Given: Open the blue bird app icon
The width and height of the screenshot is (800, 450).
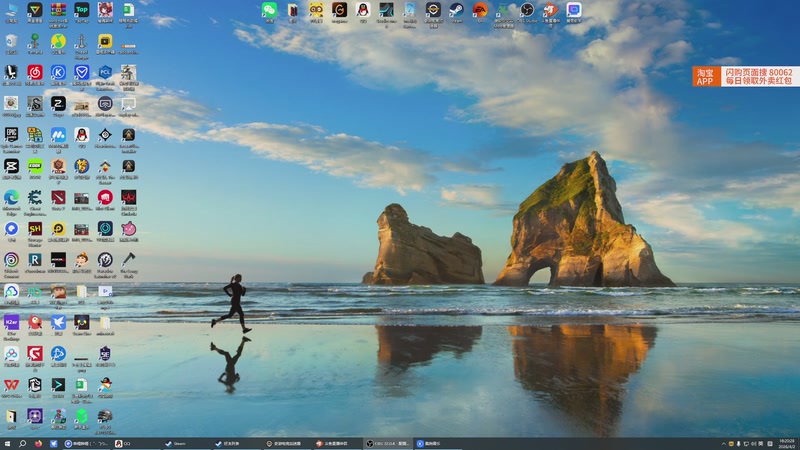Looking at the screenshot, I should coord(58,323).
